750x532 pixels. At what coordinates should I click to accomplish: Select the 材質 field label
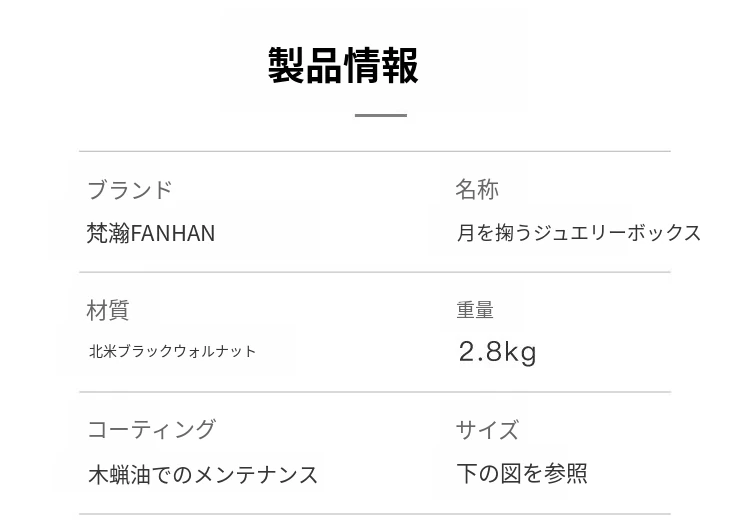coord(108,310)
